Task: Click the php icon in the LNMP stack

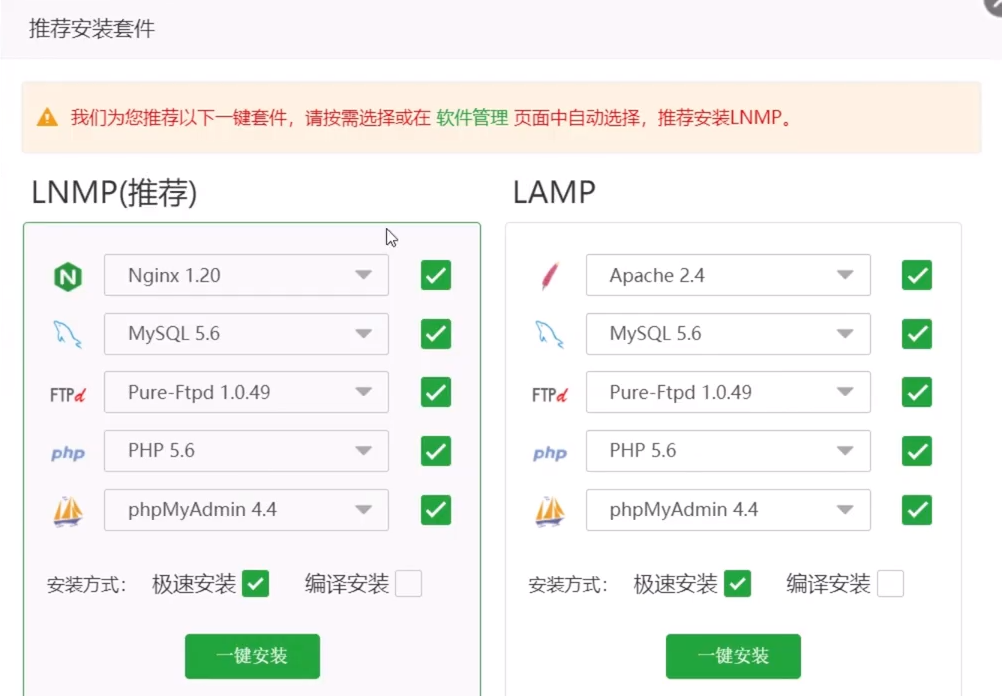Action: 67,451
